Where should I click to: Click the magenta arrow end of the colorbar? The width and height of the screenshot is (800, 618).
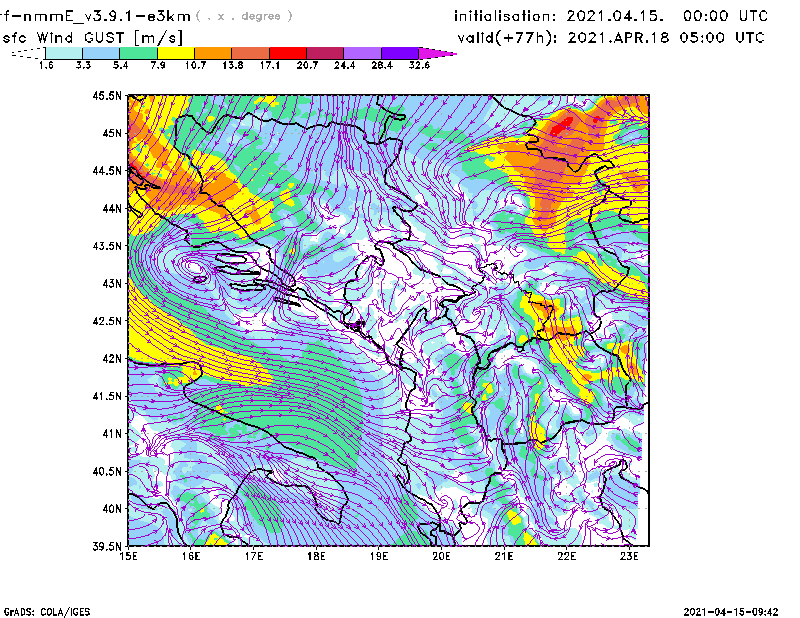point(437,53)
